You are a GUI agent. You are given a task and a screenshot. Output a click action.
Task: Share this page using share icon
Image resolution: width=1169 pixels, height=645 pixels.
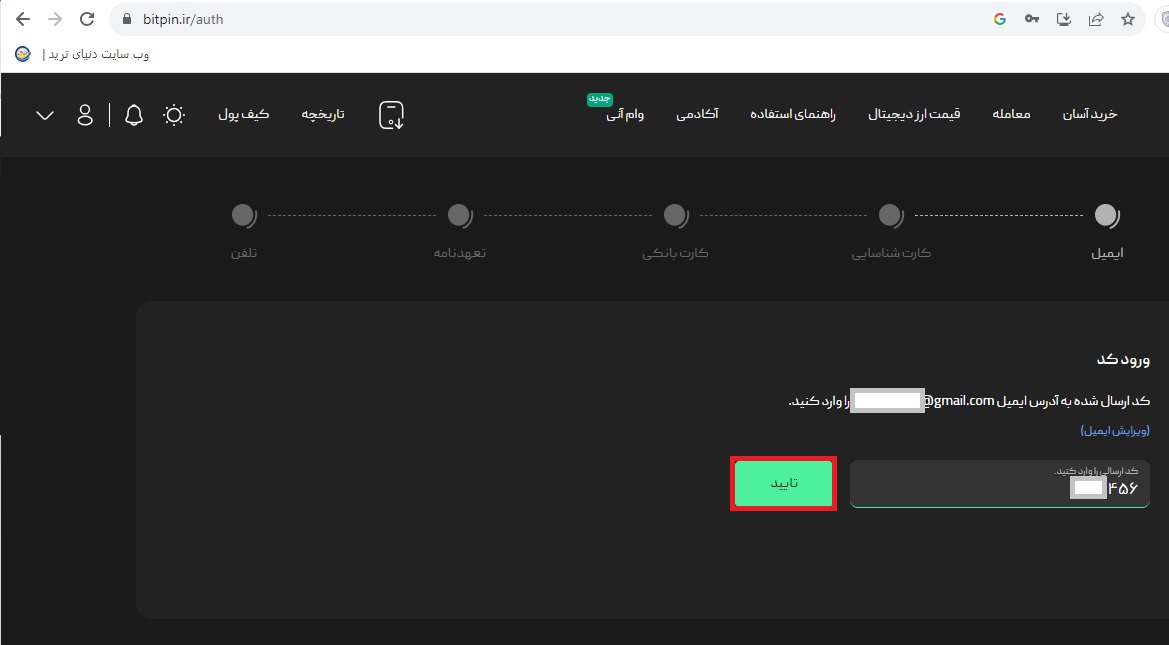(1096, 19)
